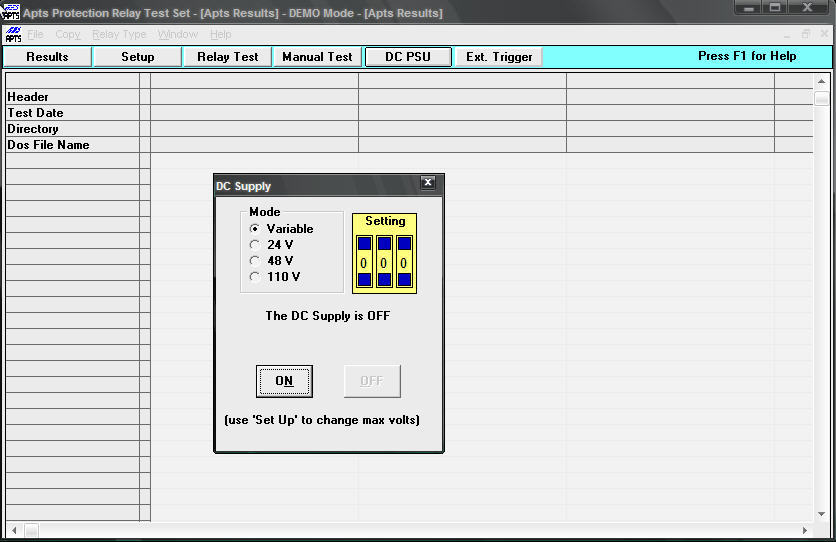This screenshot has height=542, width=836.
Task: Click the horizontal scrollbar thumb
Action: [x=31, y=530]
